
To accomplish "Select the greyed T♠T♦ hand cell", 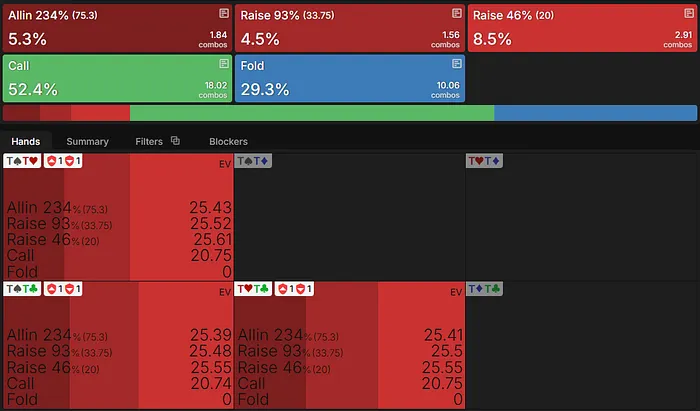I will (x=349, y=217).
